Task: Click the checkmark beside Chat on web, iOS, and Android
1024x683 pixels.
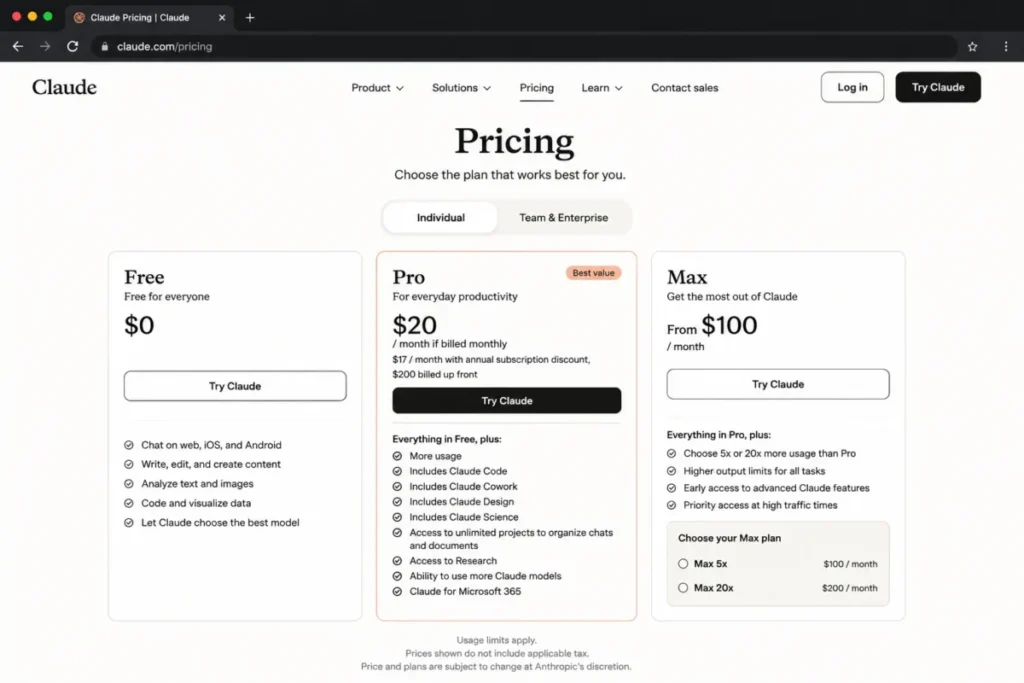Action: [129, 445]
